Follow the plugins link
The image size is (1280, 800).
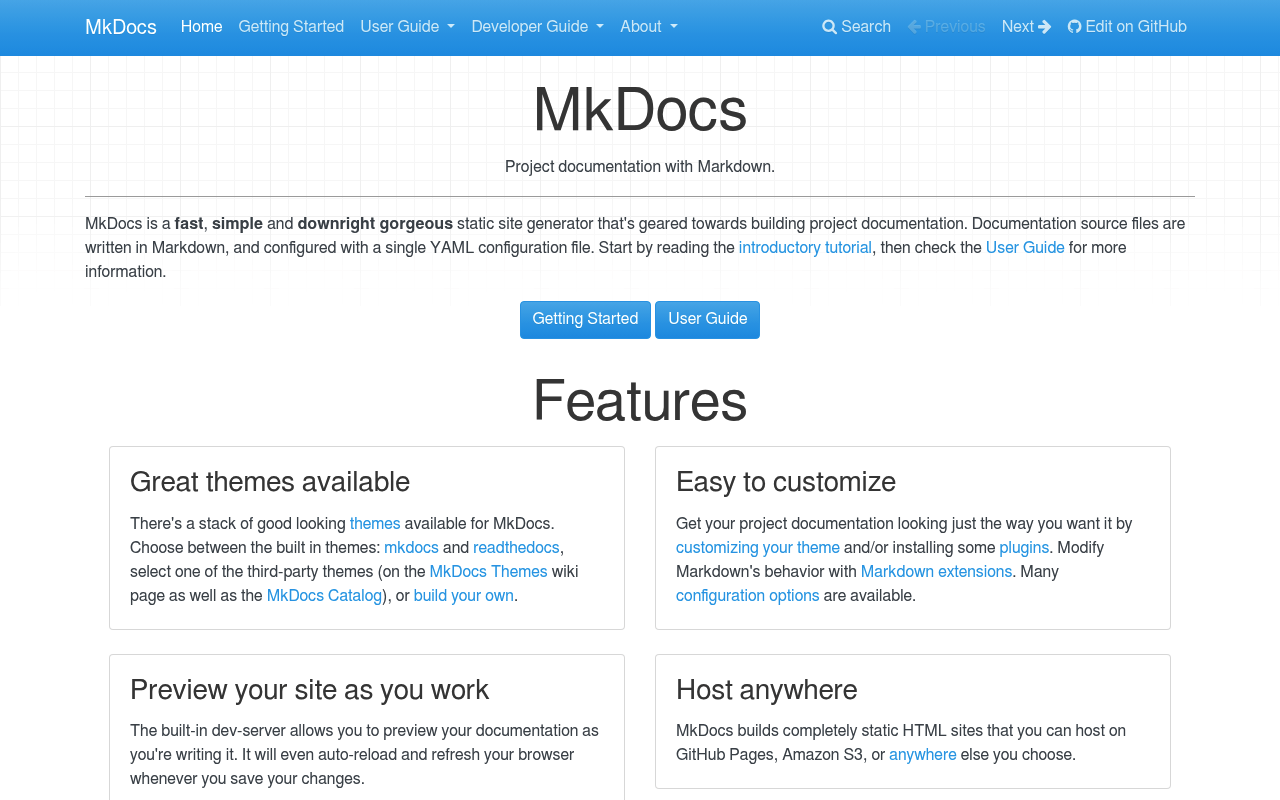click(x=1024, y=548)
